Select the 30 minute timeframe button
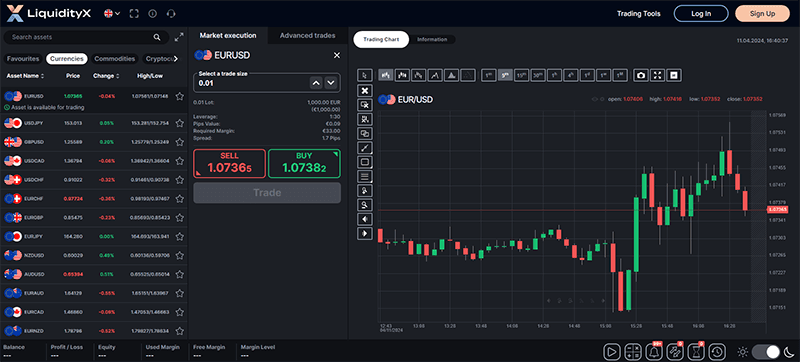The height and width of the screenshot is (362, 800). [538, 75]
